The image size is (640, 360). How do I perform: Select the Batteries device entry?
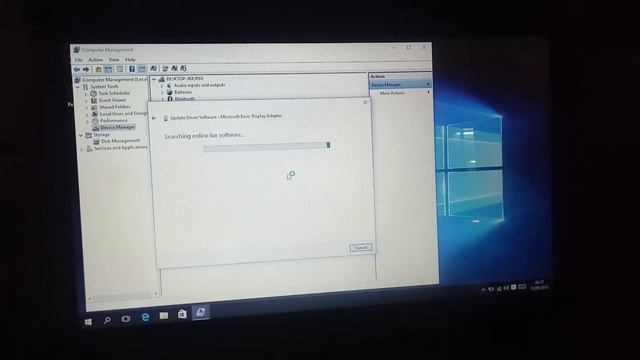183,92
